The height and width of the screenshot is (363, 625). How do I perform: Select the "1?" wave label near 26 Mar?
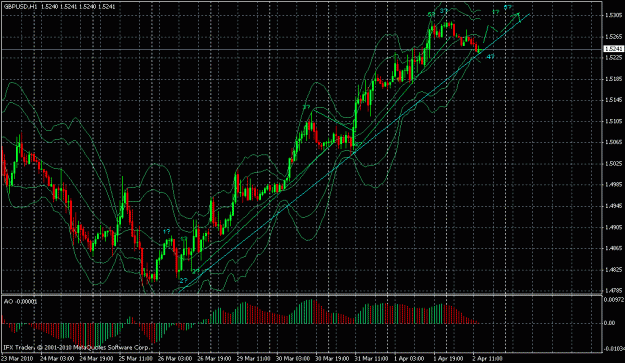click(x=167, y=232)
